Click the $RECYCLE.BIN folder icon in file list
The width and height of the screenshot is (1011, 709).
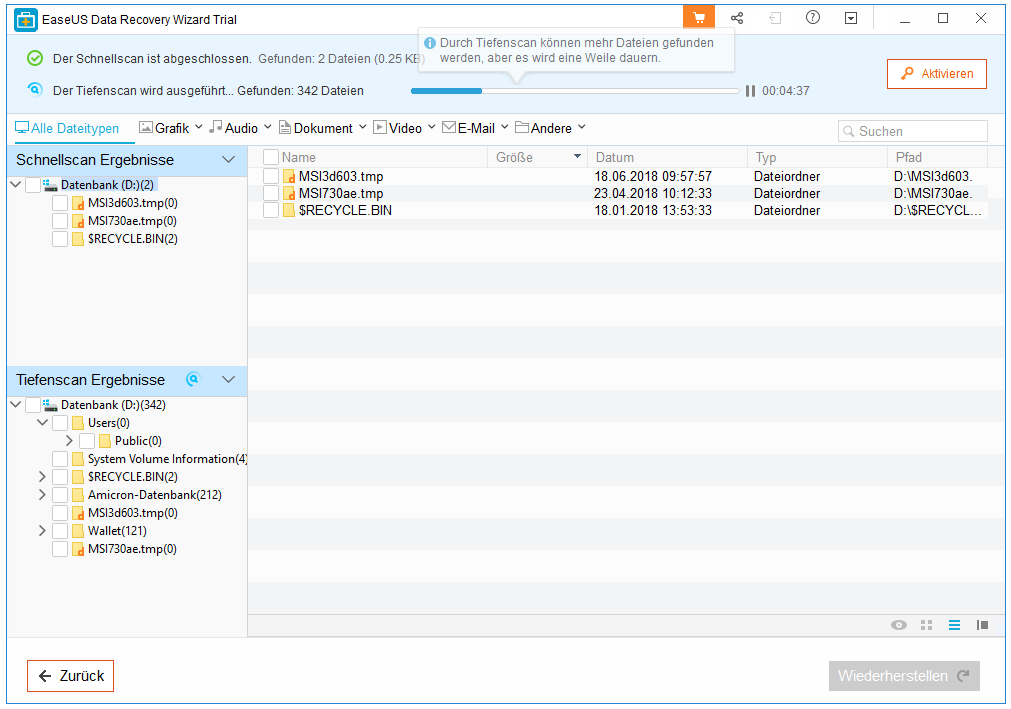coord(289,210)
